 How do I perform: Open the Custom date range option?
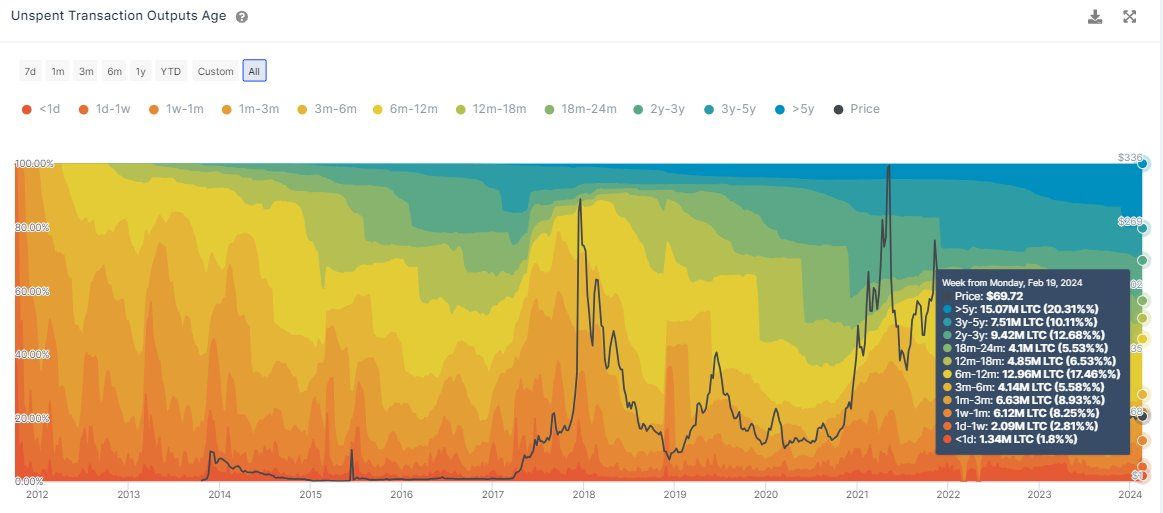[215, 71]
